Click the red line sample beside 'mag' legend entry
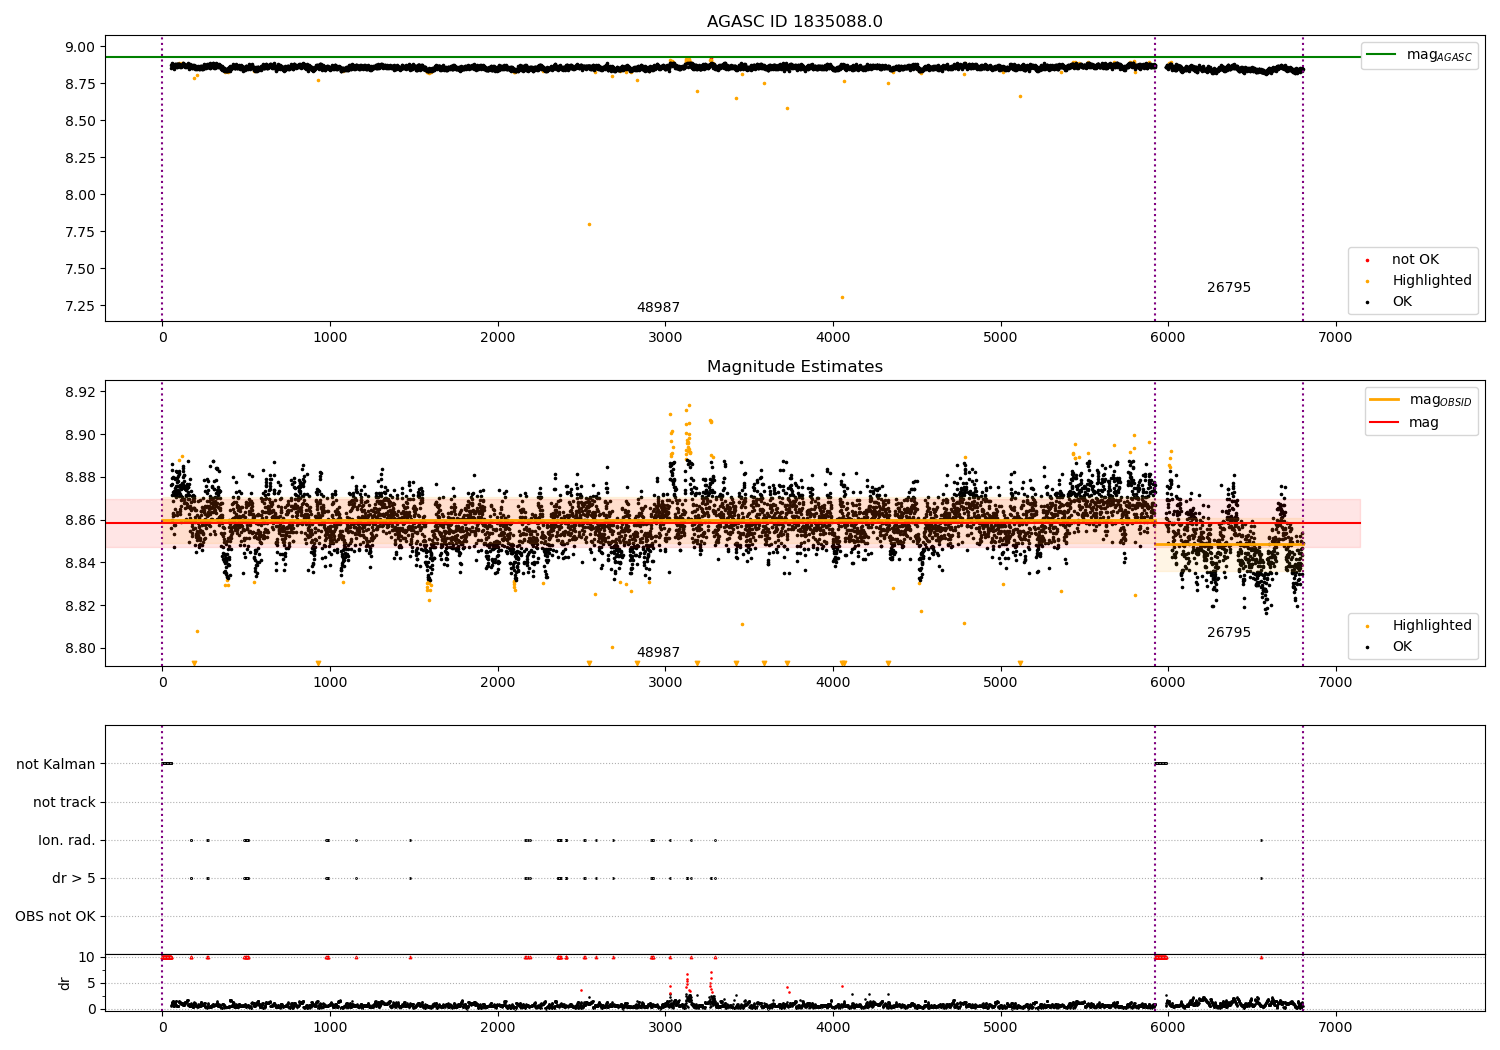 [x=1384, y=423]
